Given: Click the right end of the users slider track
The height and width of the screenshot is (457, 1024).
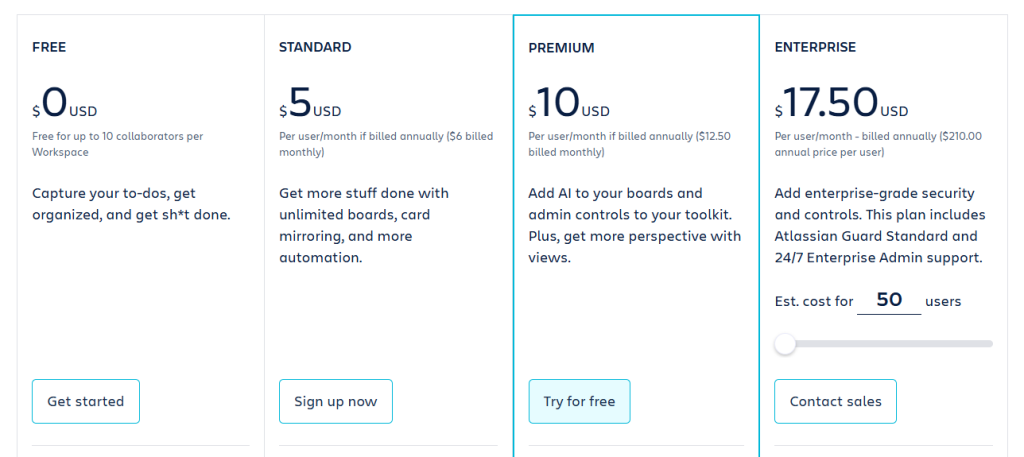Looking at the screenshot, I should pyautogui.click(x=989, y=344).
